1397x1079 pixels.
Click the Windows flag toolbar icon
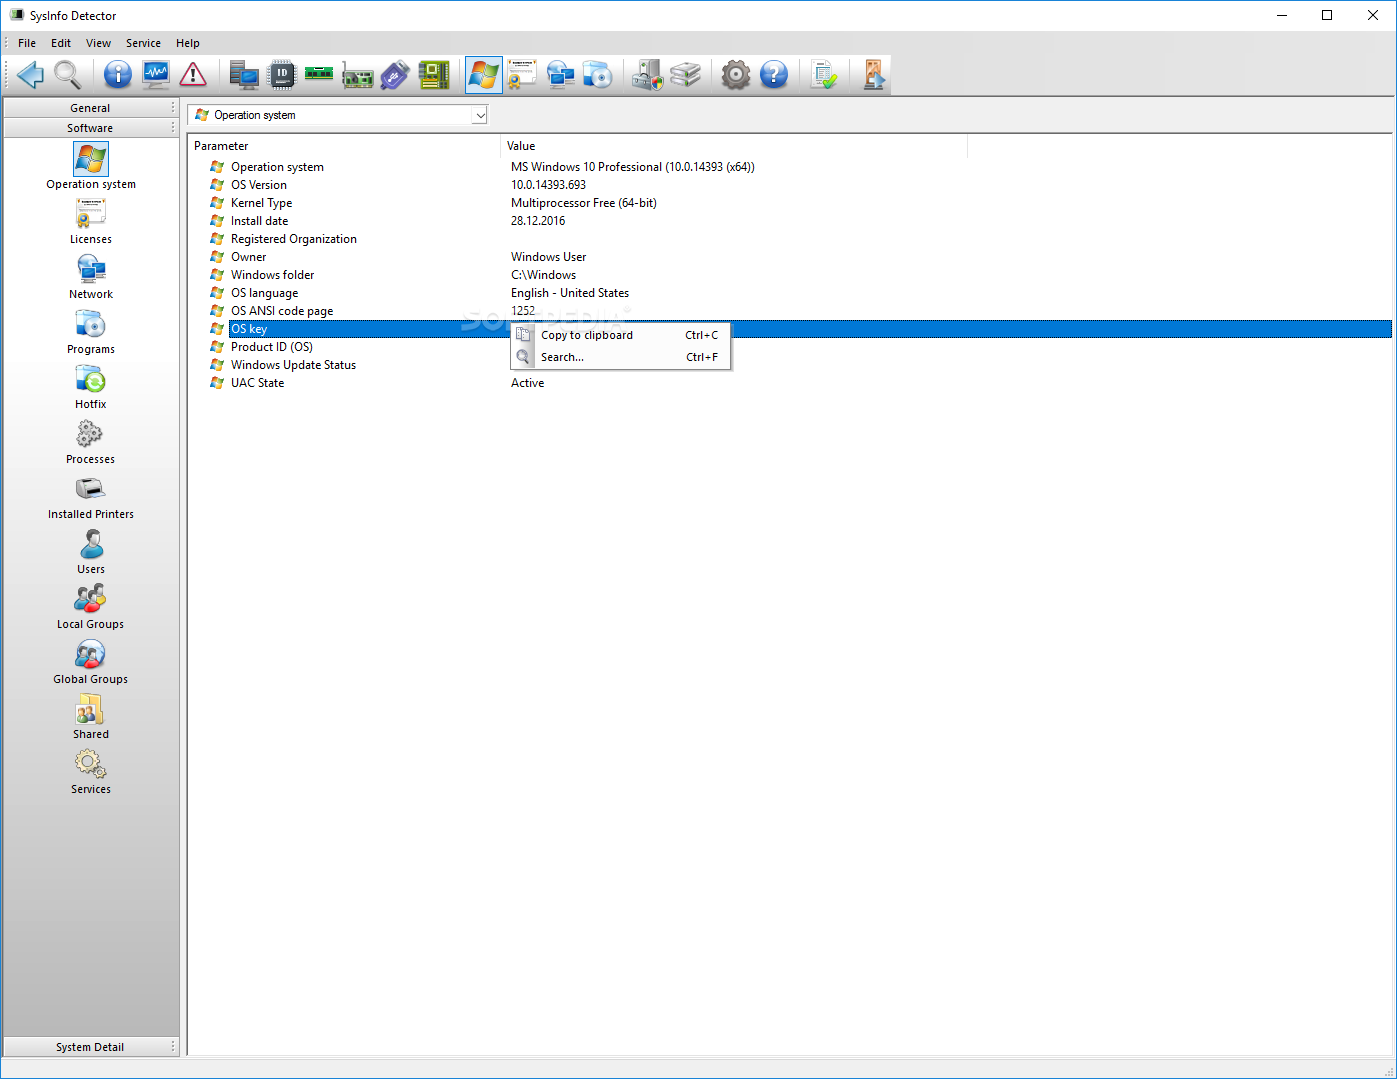[484, 75]
